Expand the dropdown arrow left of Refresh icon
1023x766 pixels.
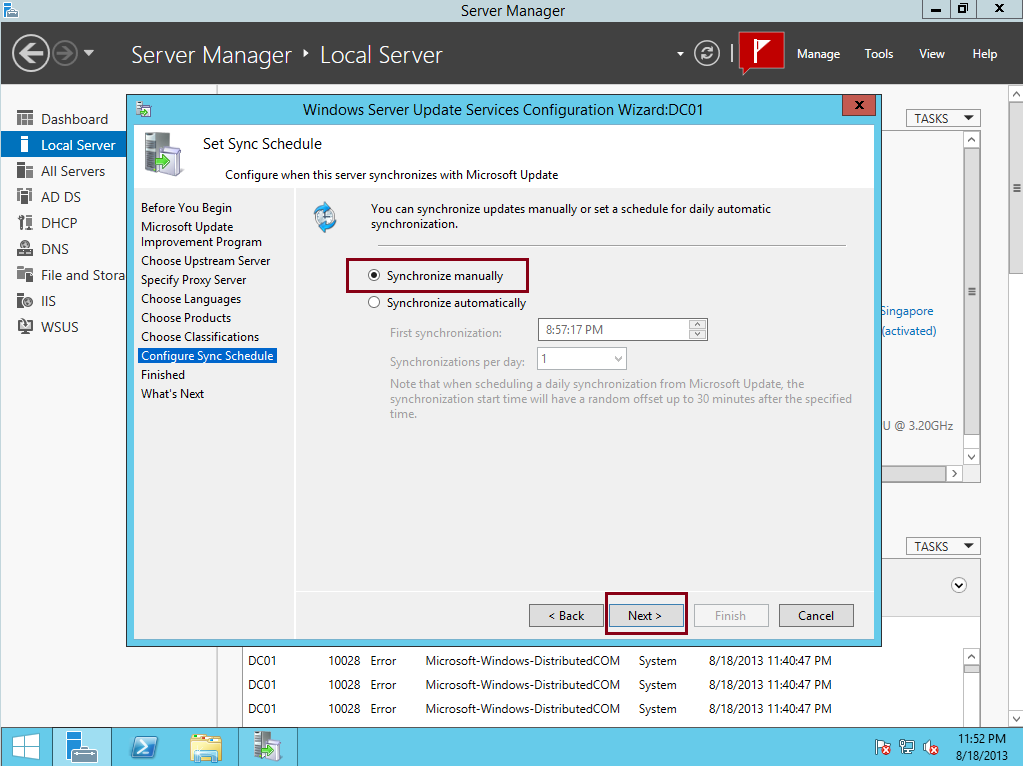[680, 54]
